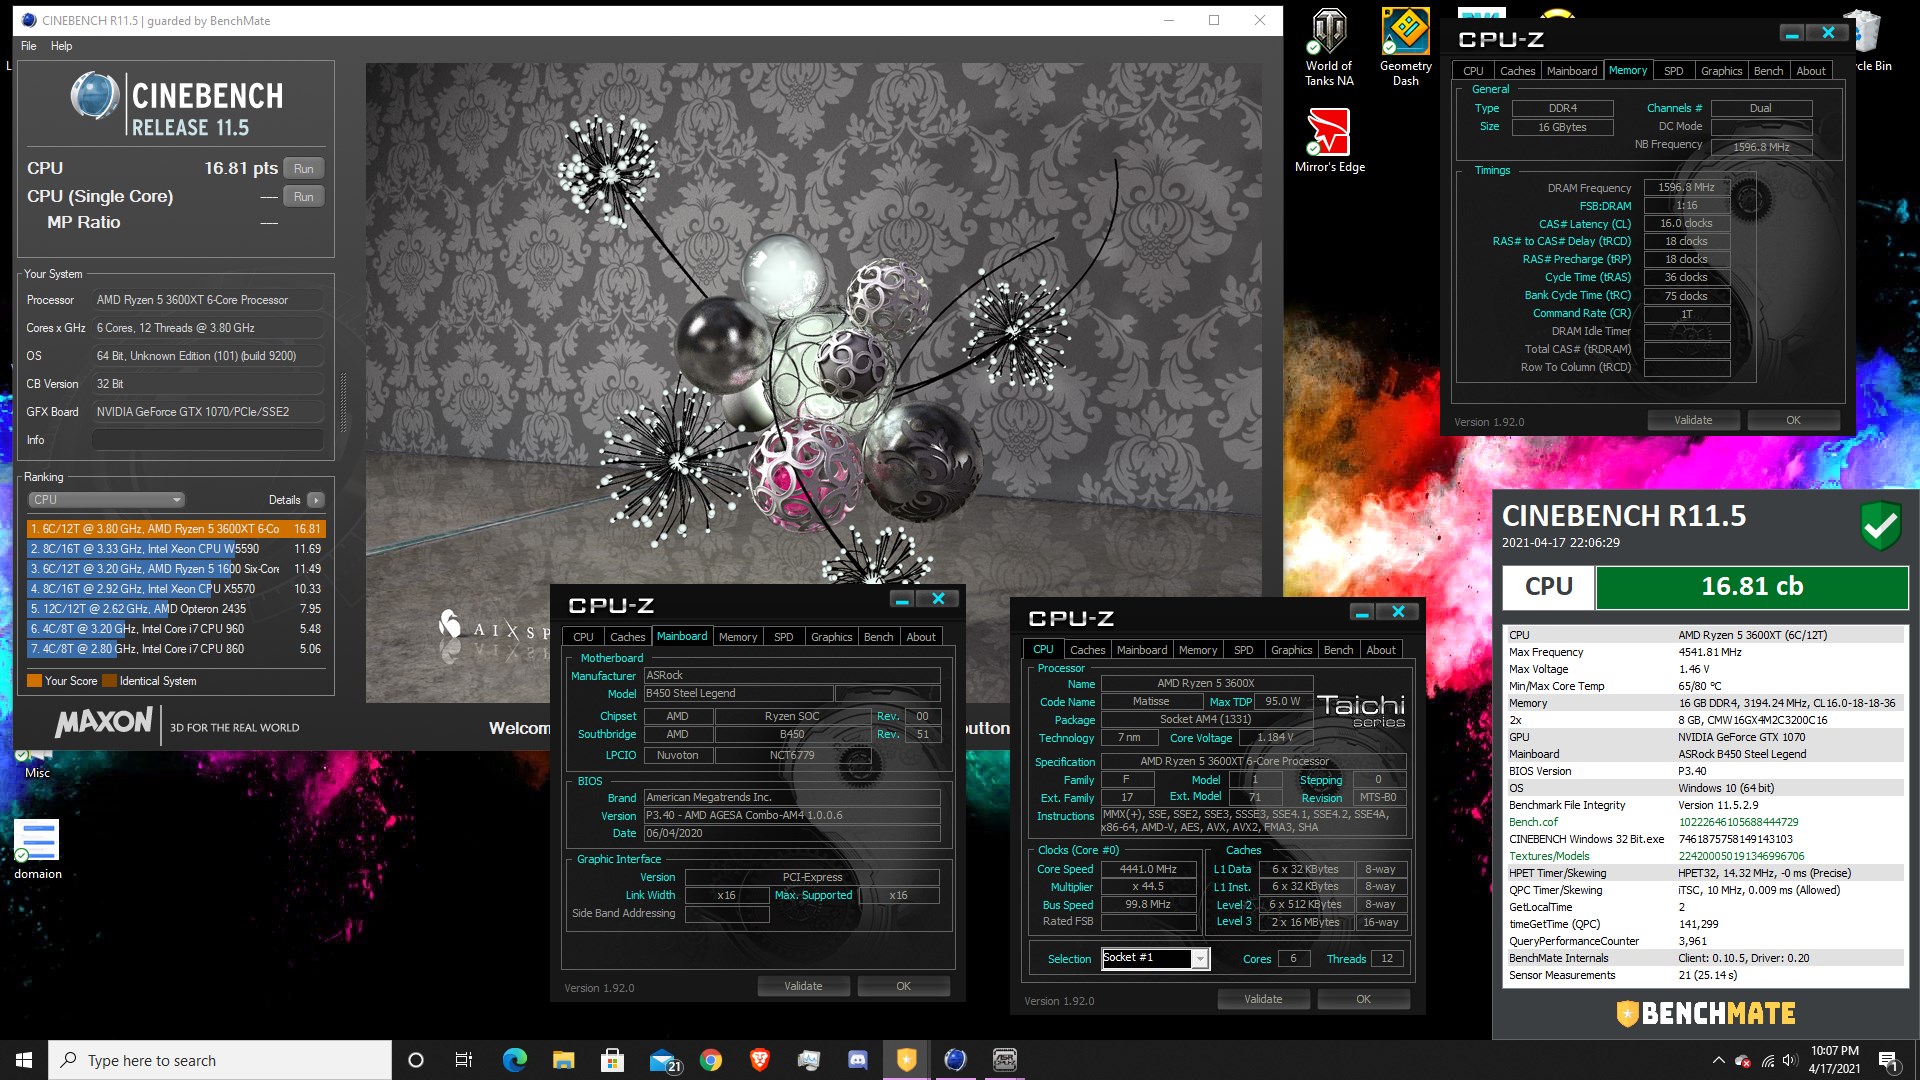Open the Recycle Bin desktop icon
Viewport: 1920px width, 1080px height.
click(1868, 40)
